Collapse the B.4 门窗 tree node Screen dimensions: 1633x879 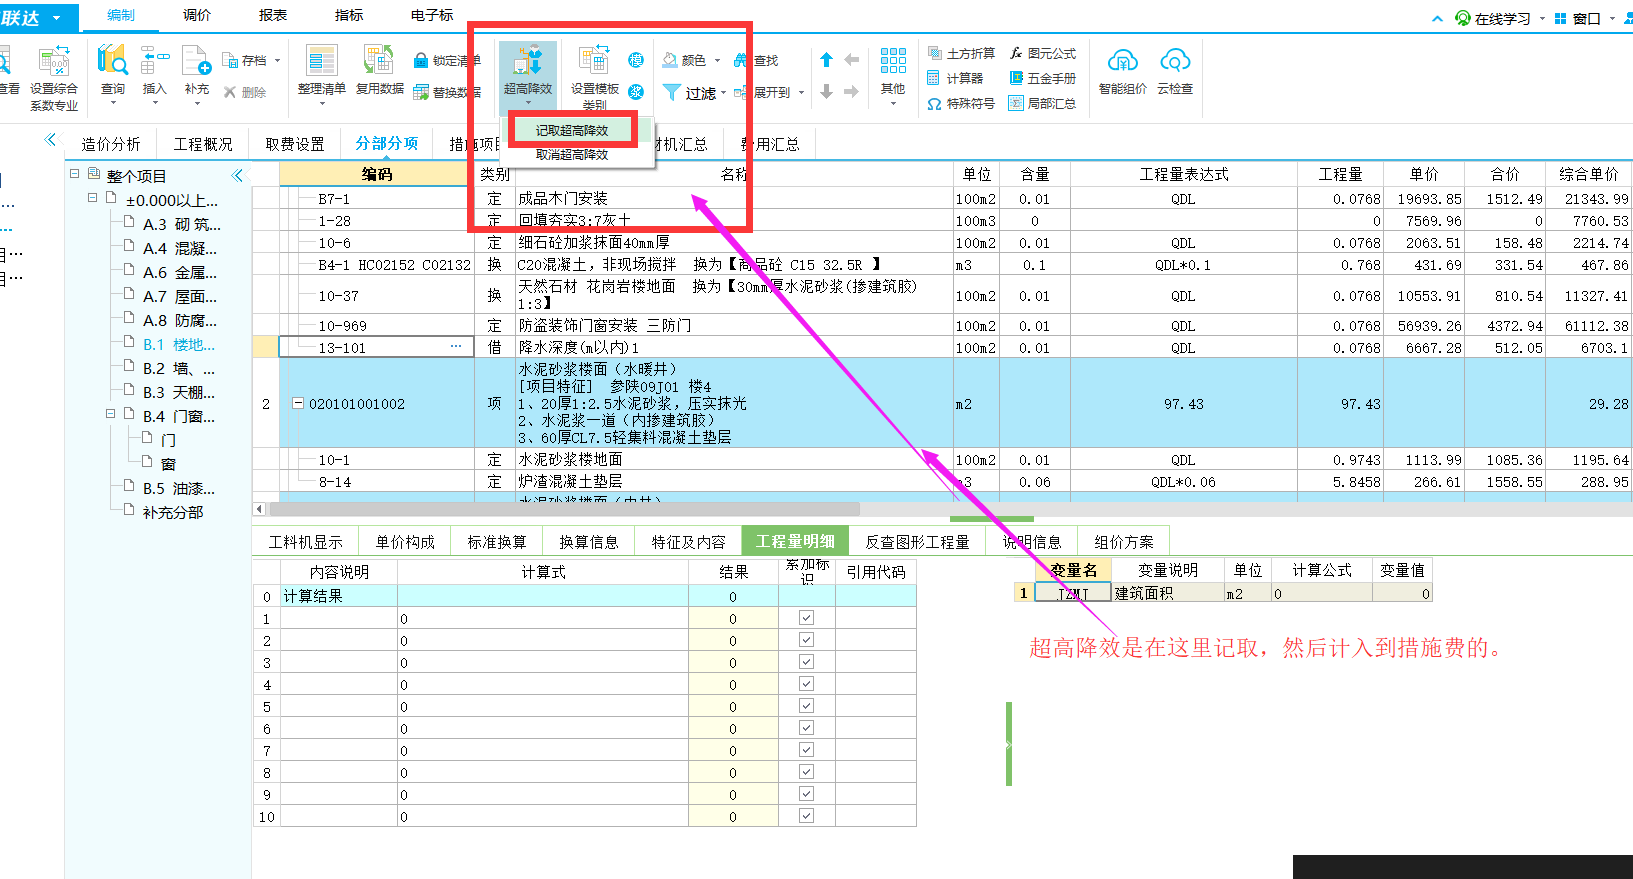[x=111, y=414]
